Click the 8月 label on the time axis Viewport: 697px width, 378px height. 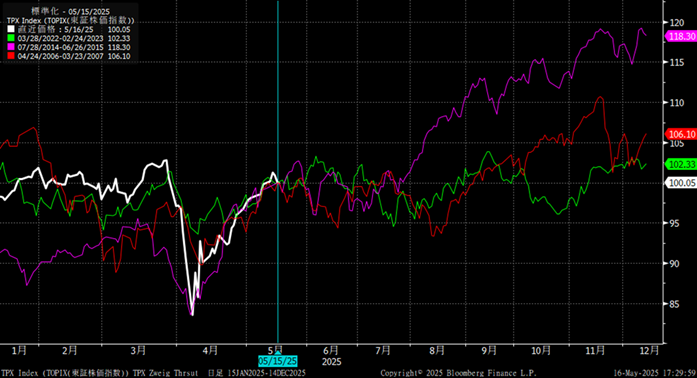click(437, 350)
